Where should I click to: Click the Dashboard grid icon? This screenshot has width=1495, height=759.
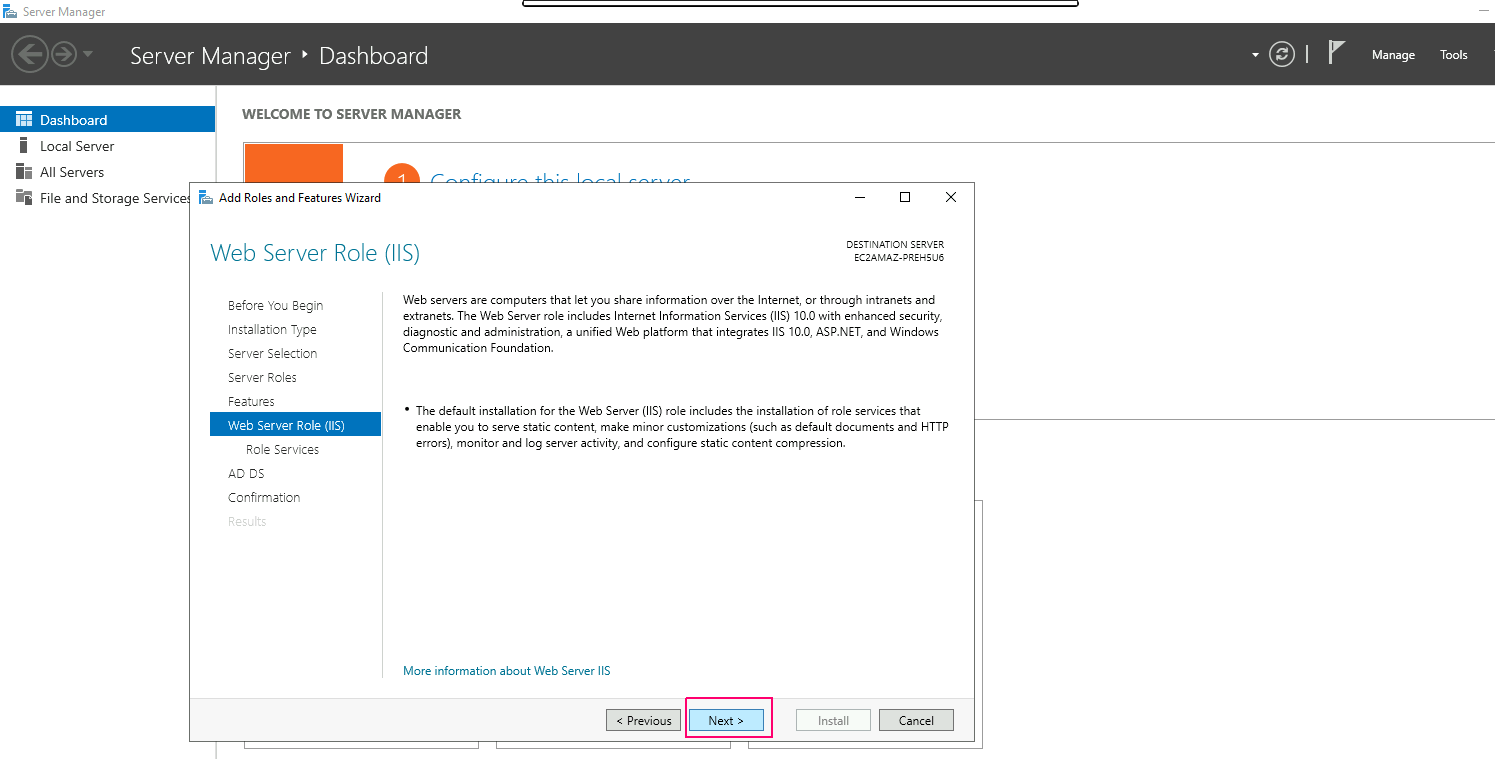coord(24,119)
